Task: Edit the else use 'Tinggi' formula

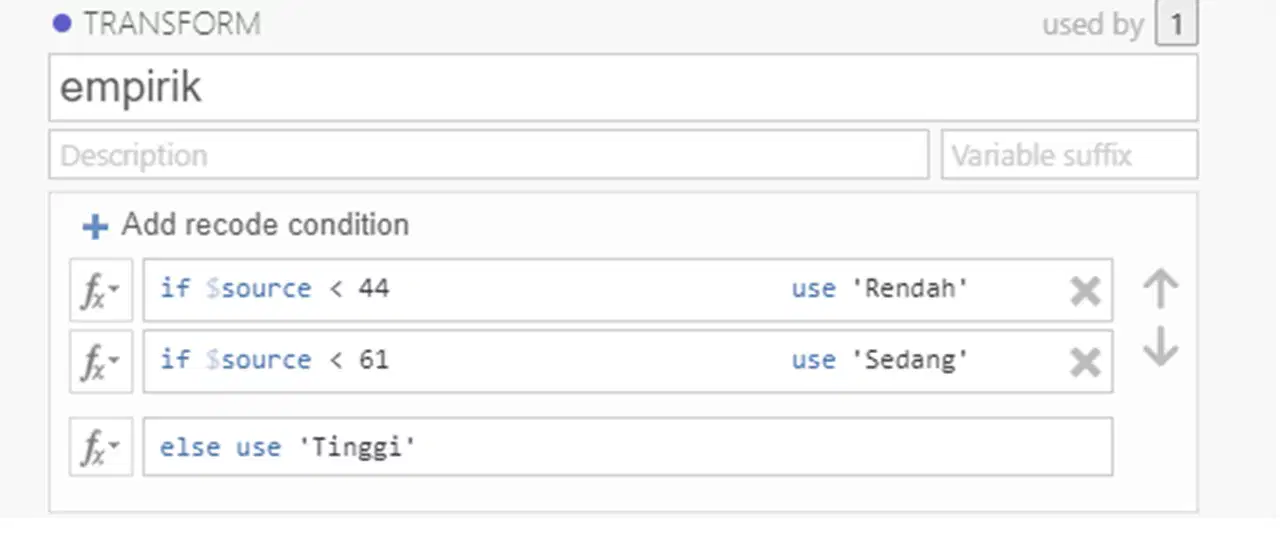Action: pos(628,446)
